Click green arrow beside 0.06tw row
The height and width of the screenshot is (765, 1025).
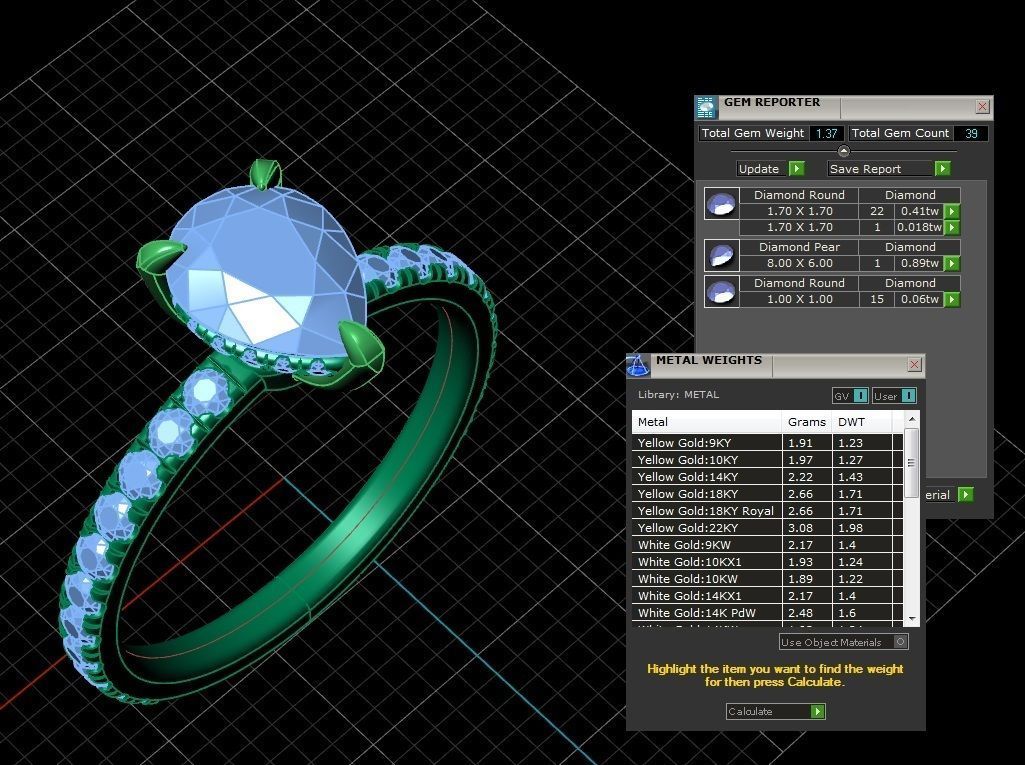pyautogui.click(x=952, y=299)
